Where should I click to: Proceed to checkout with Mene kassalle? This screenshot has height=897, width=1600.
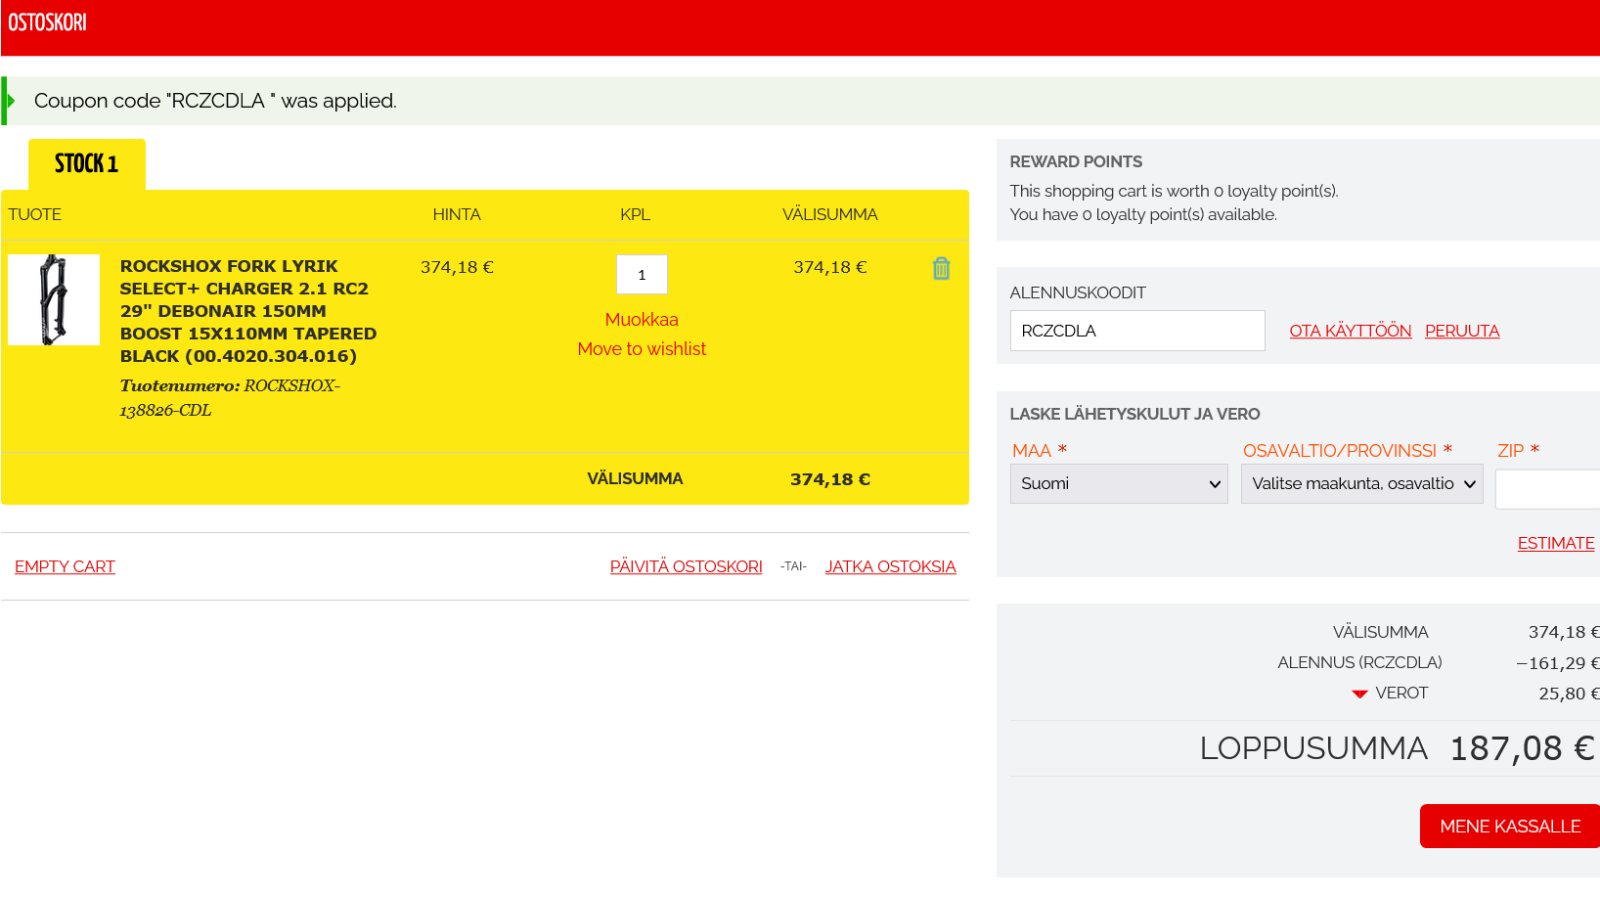[x=1509, y=826]
